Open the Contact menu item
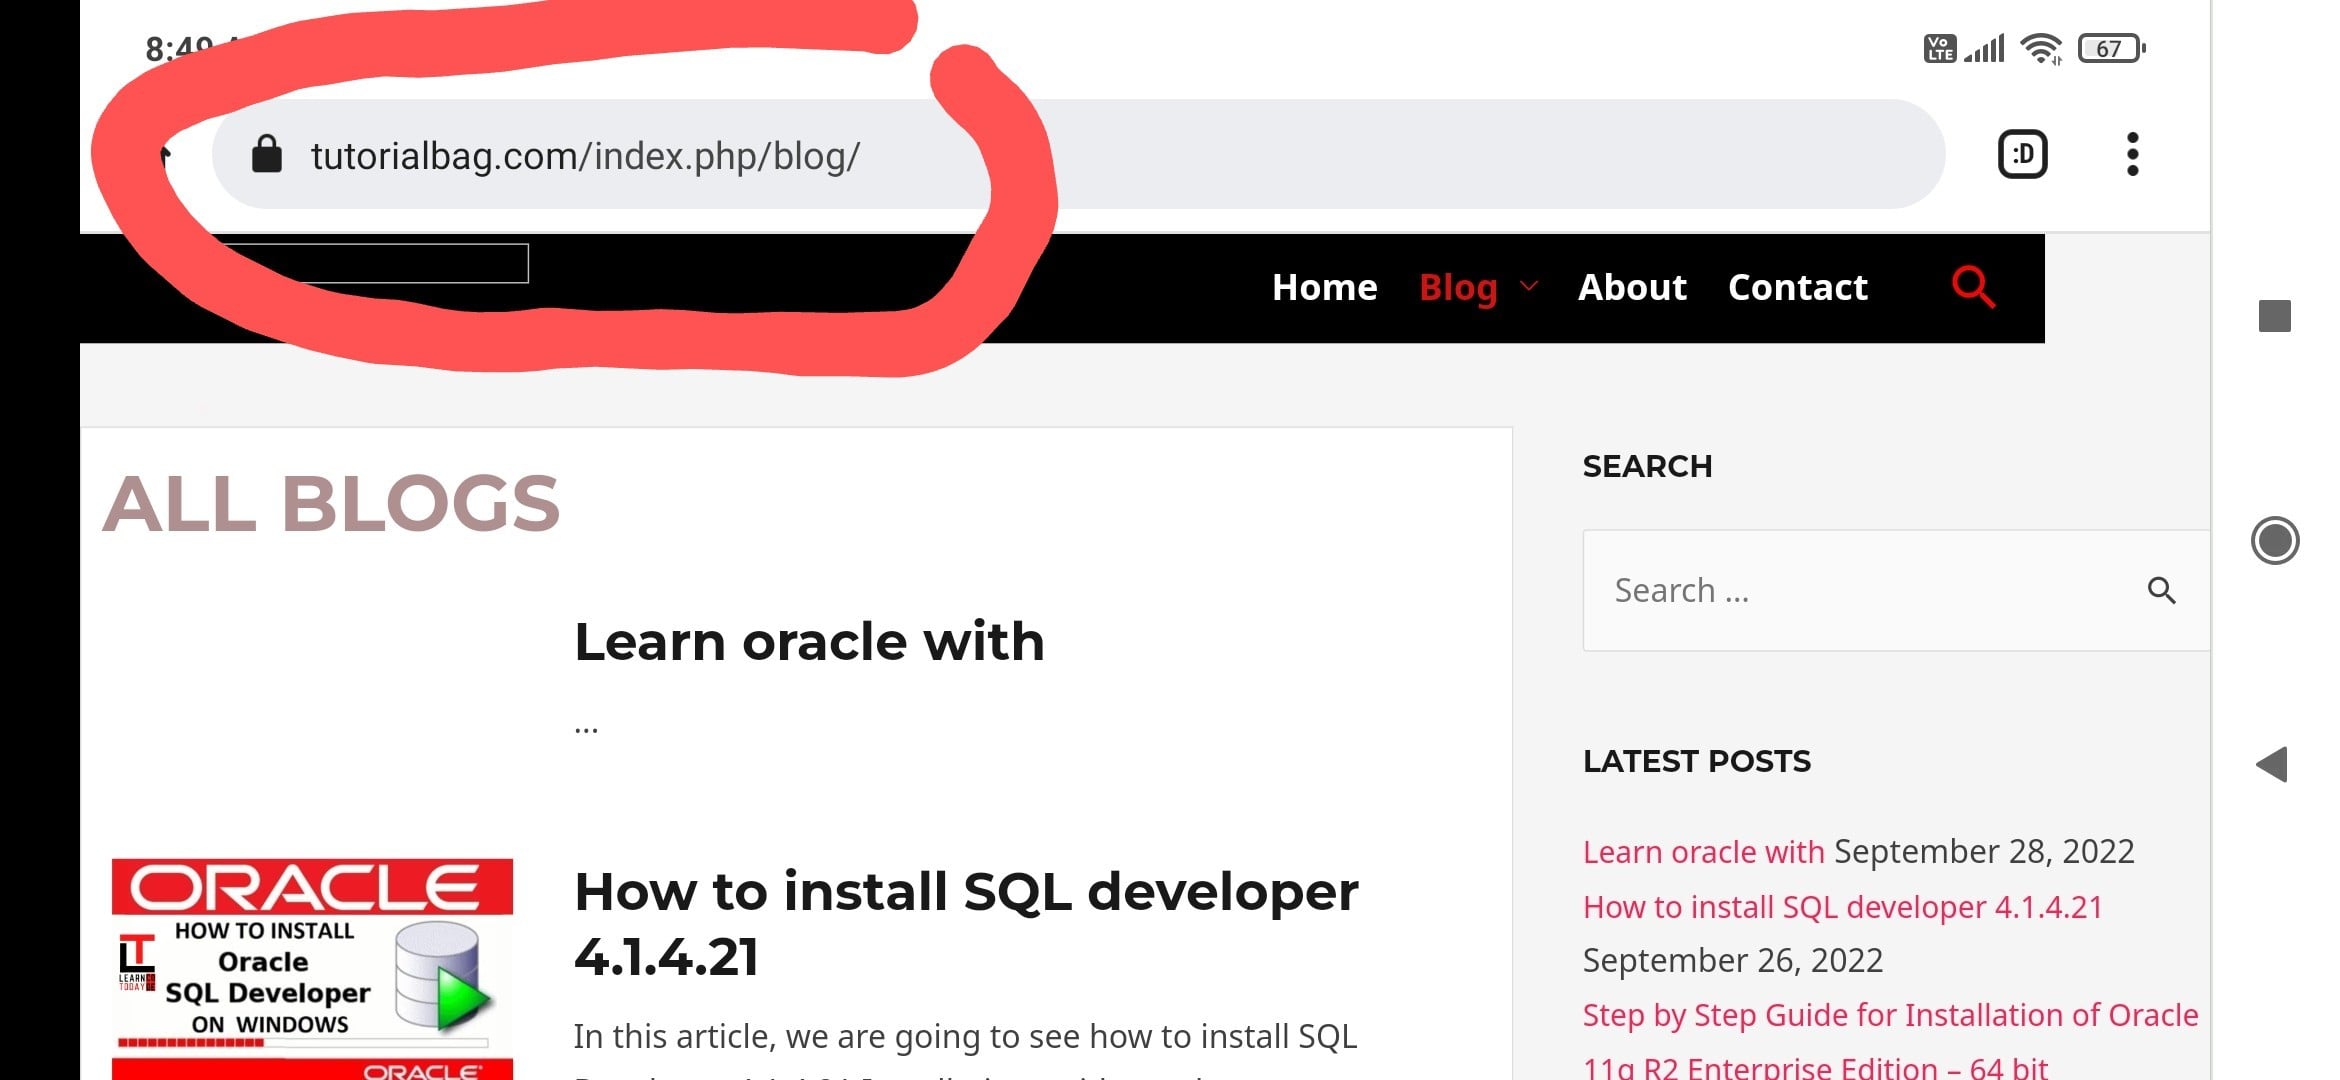 [1797, 287]
